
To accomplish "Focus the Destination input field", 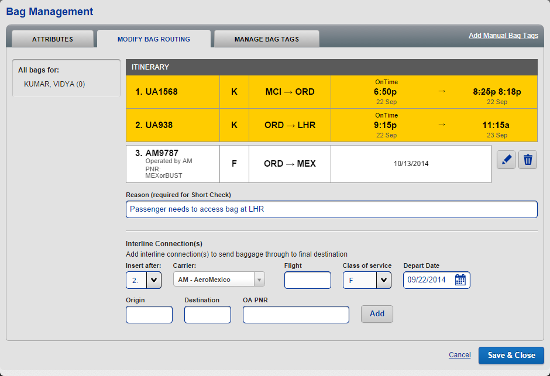I will click(x=207, y=315).
